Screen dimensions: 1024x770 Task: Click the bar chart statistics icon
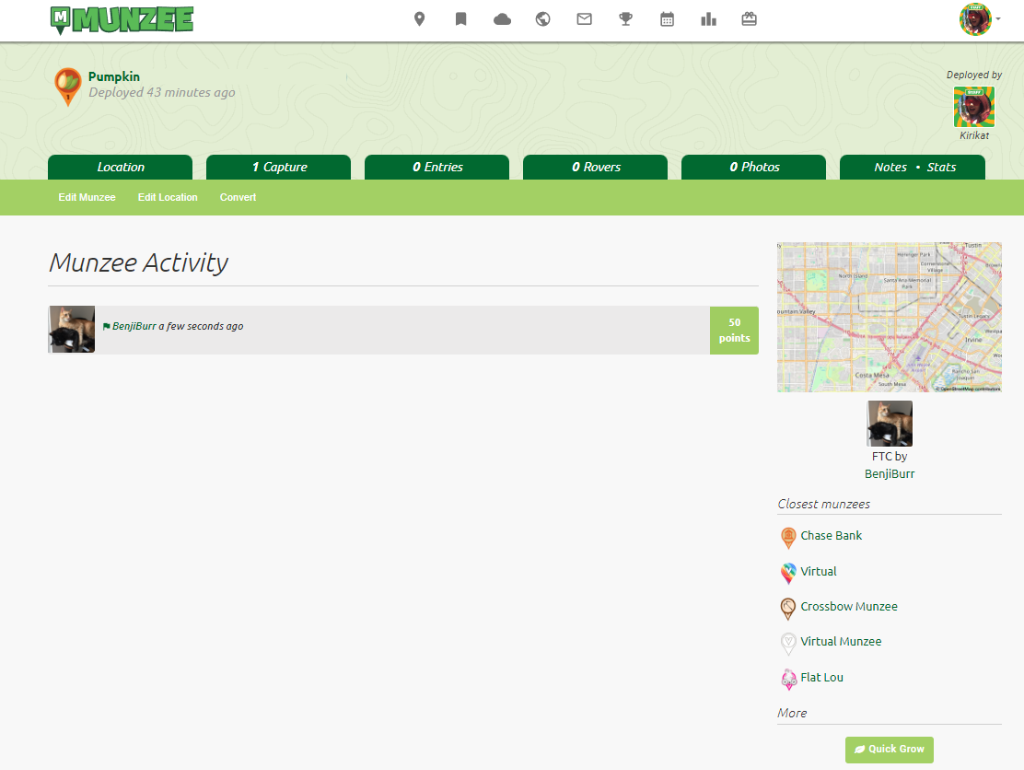coord(709,19)
